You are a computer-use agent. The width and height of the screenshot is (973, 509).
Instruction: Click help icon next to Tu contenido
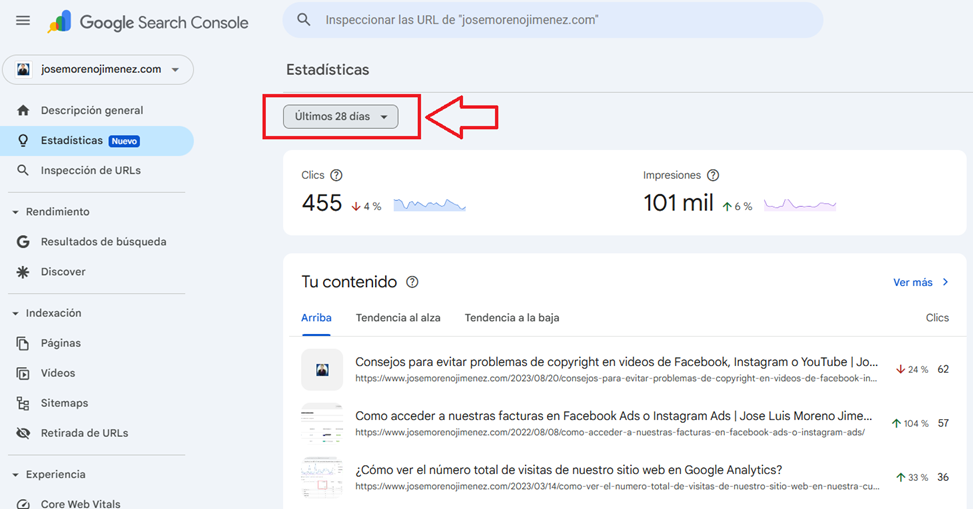[412, 283]
